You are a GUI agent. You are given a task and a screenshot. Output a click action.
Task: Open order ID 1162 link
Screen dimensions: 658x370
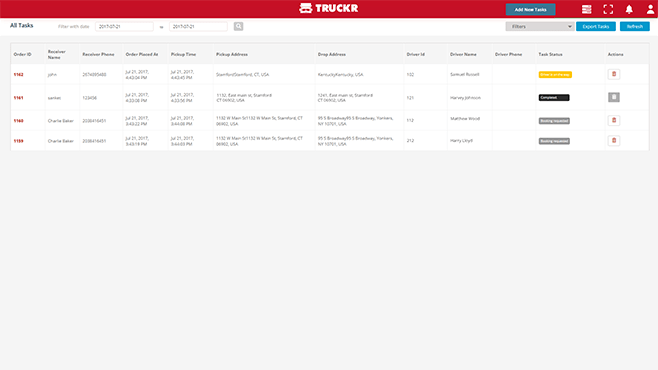click(18, 75)
